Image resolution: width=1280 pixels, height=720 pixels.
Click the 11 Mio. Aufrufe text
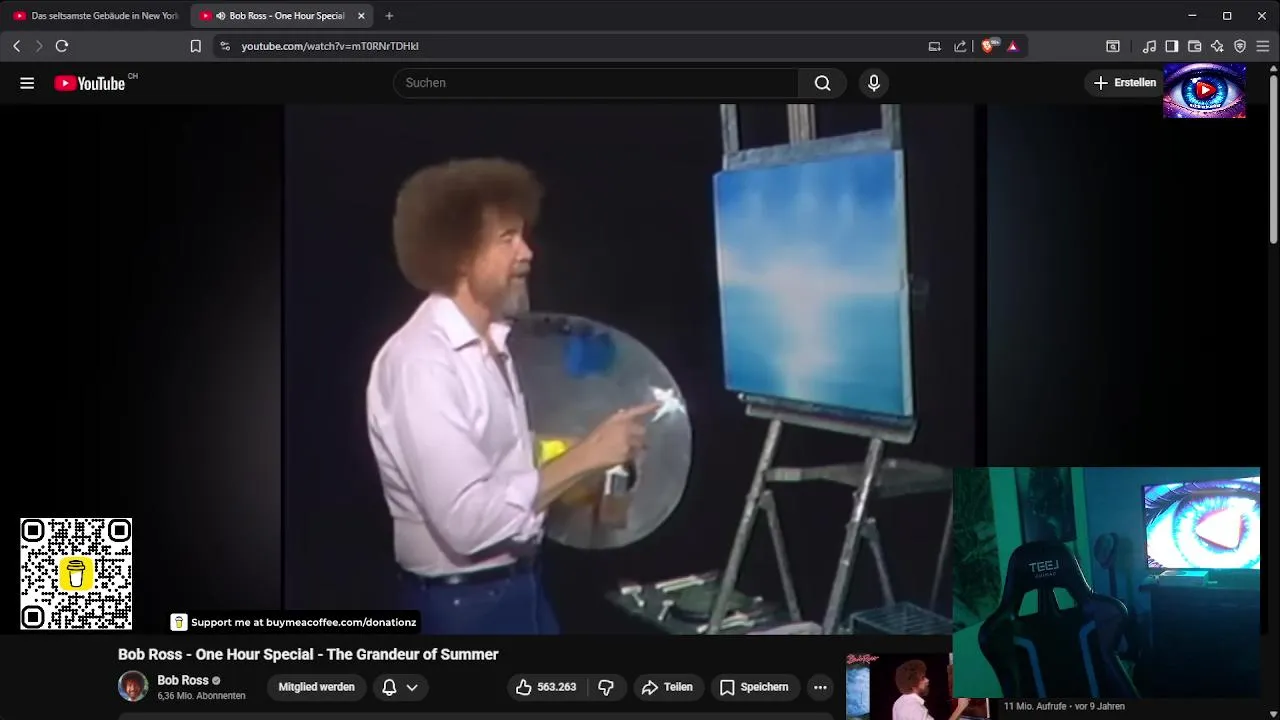(1036, 706)
